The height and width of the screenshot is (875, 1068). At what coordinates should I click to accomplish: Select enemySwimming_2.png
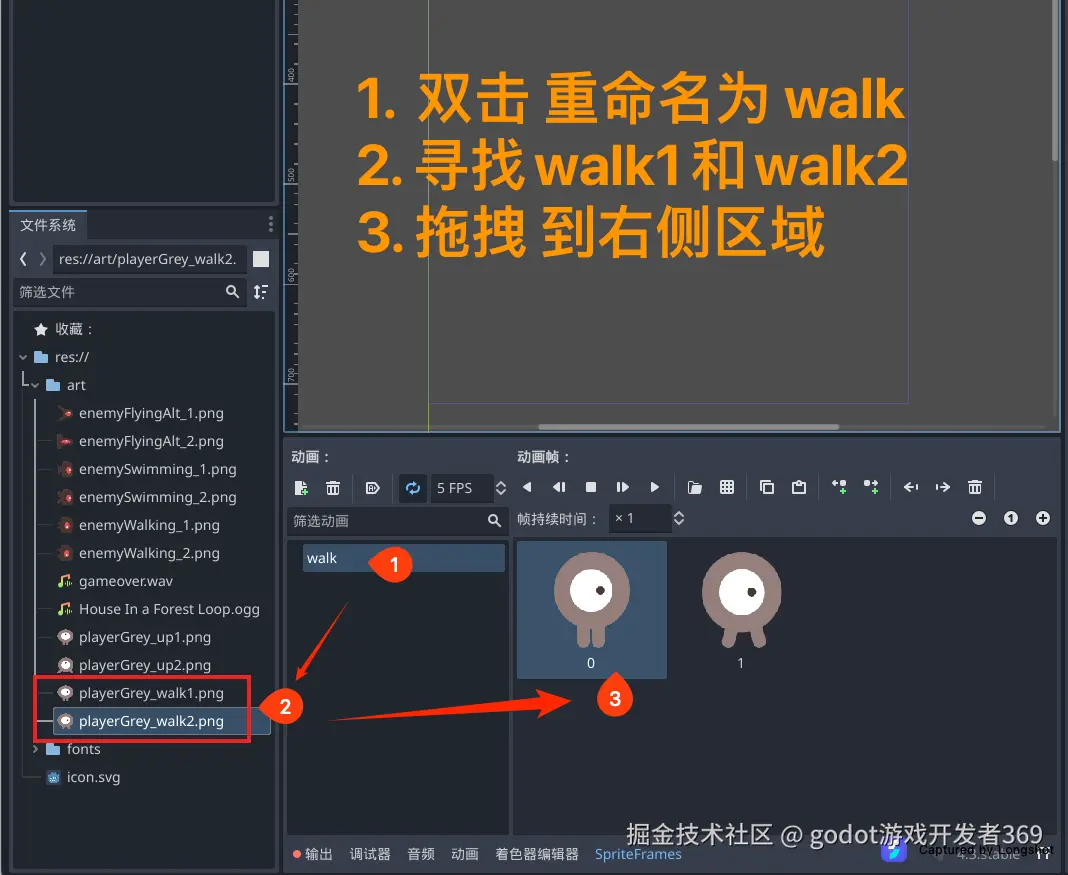tap(157, 497)
